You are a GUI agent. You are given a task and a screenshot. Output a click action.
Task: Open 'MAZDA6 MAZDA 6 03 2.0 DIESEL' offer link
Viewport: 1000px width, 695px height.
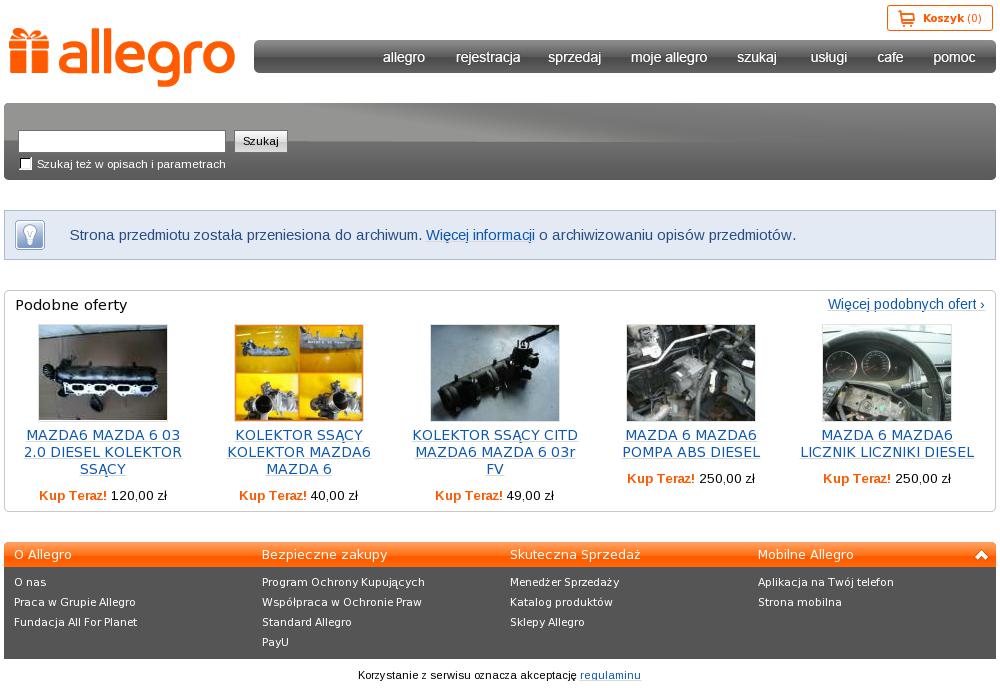(103, 452)
